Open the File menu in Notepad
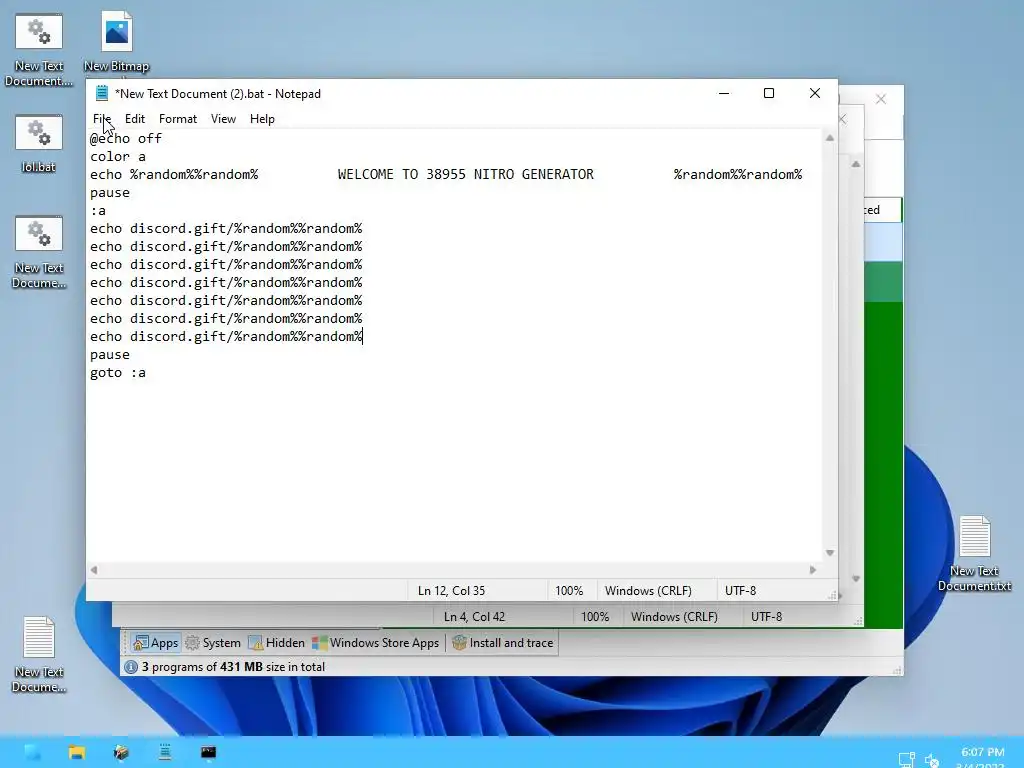Screen dimensions: 1024x768 point(102,119)
